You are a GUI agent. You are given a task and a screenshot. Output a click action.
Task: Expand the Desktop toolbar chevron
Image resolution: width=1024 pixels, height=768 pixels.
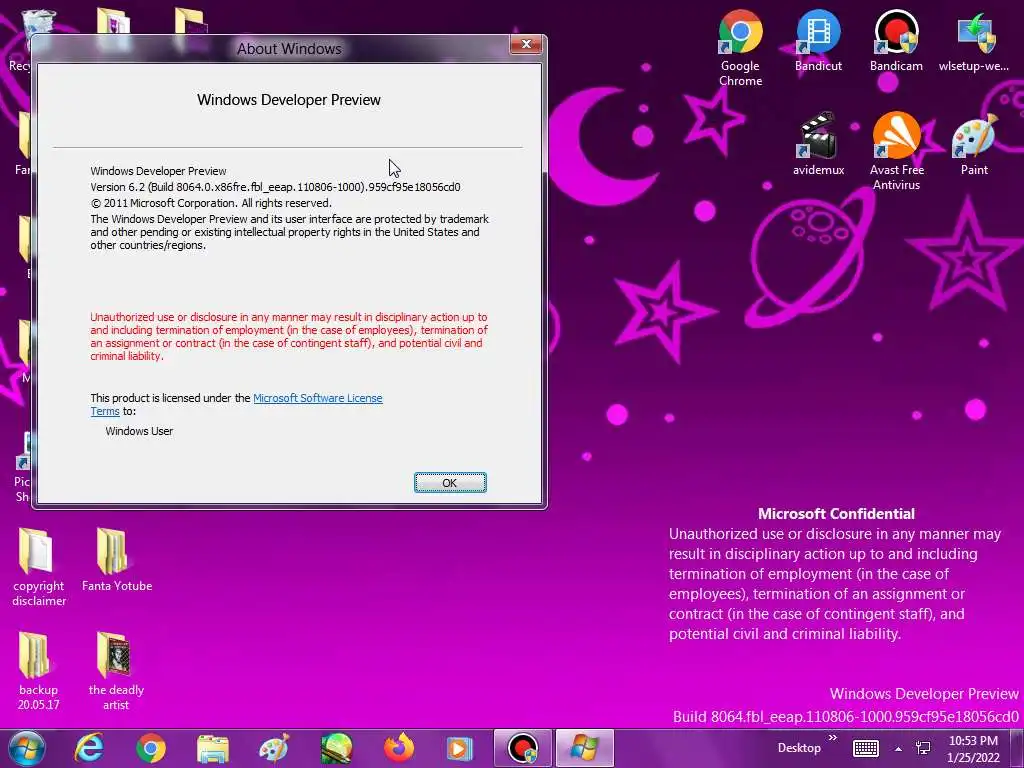833,738
